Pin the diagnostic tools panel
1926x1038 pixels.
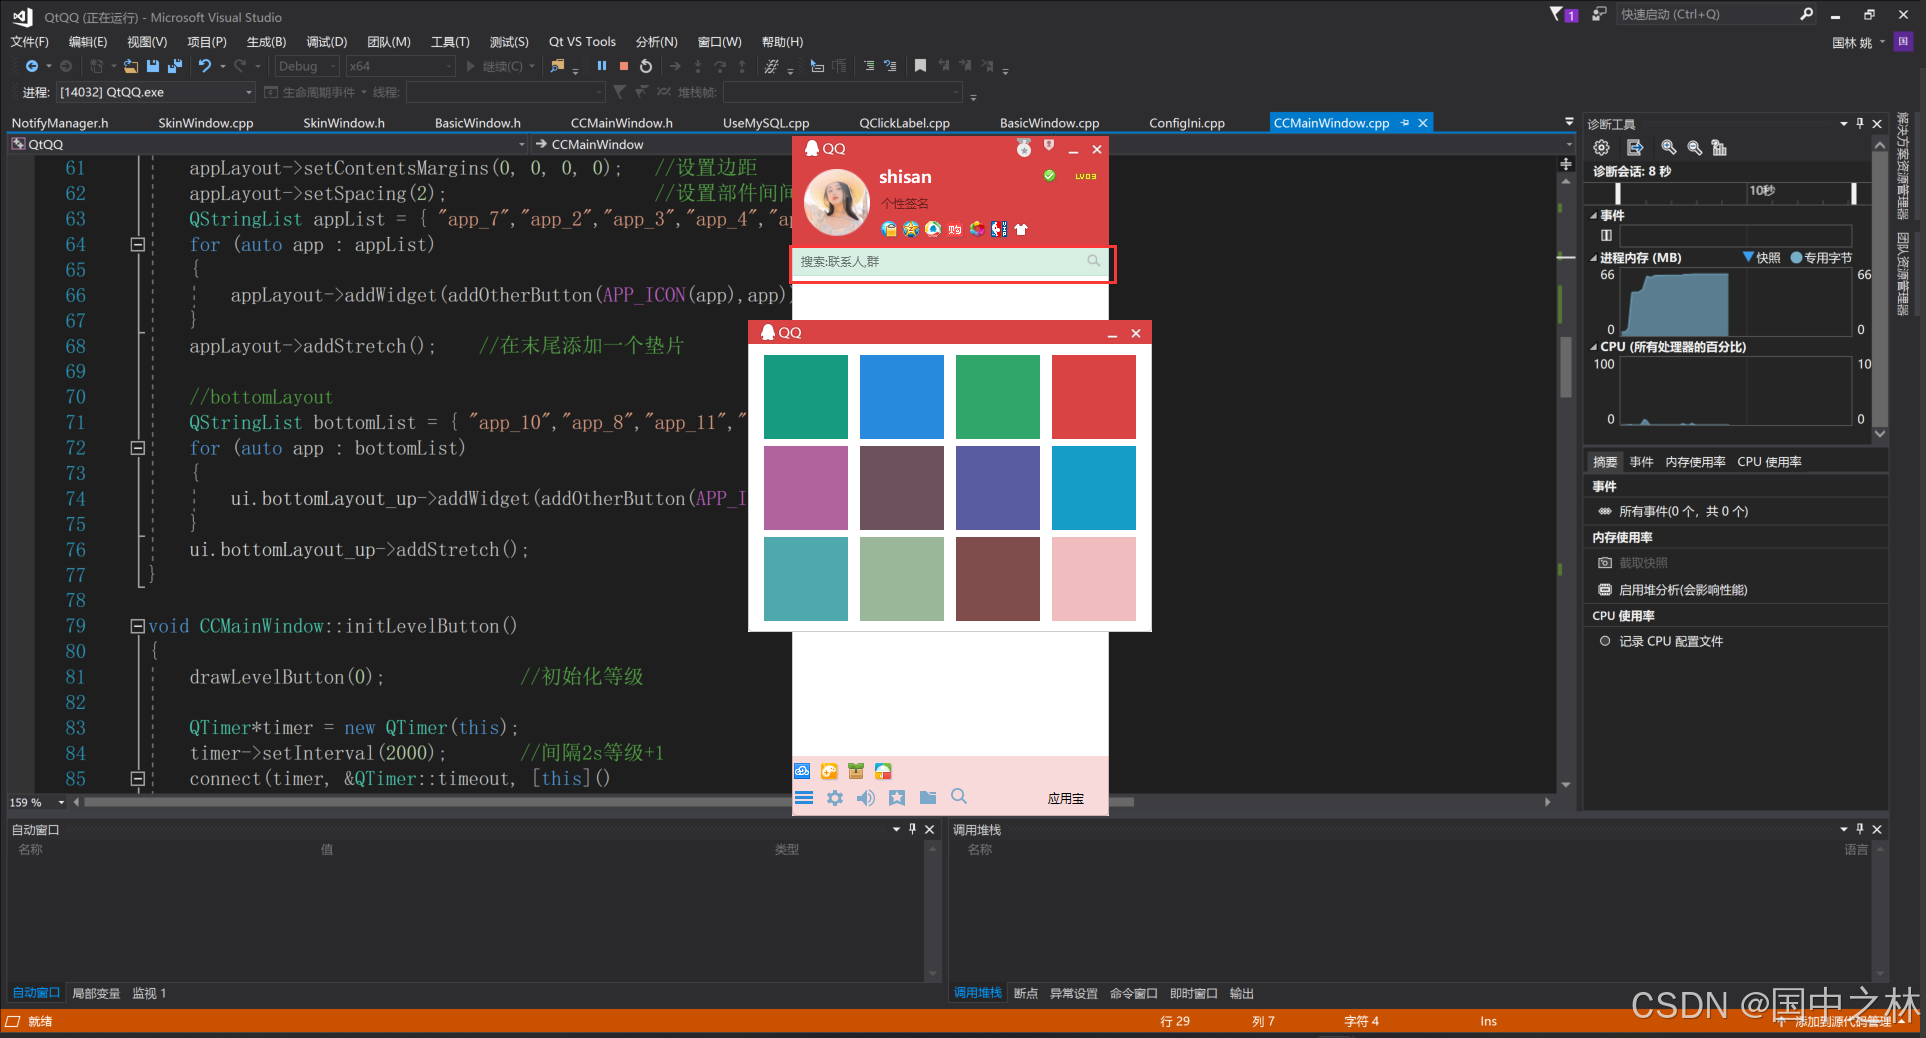pyautogui.click(x=1860, y=124)
